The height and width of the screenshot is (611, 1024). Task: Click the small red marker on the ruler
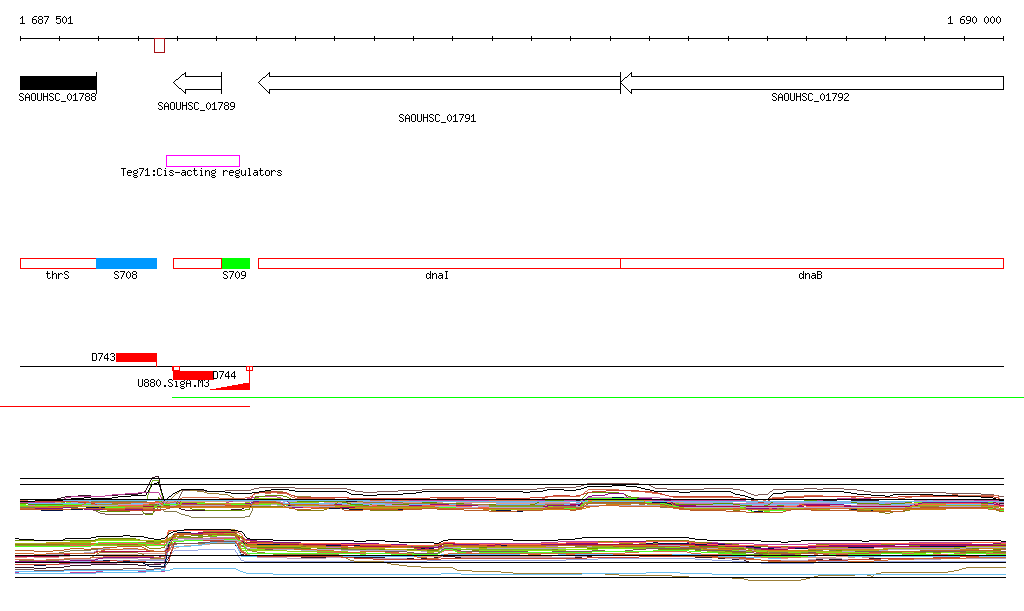pos(159,45)
